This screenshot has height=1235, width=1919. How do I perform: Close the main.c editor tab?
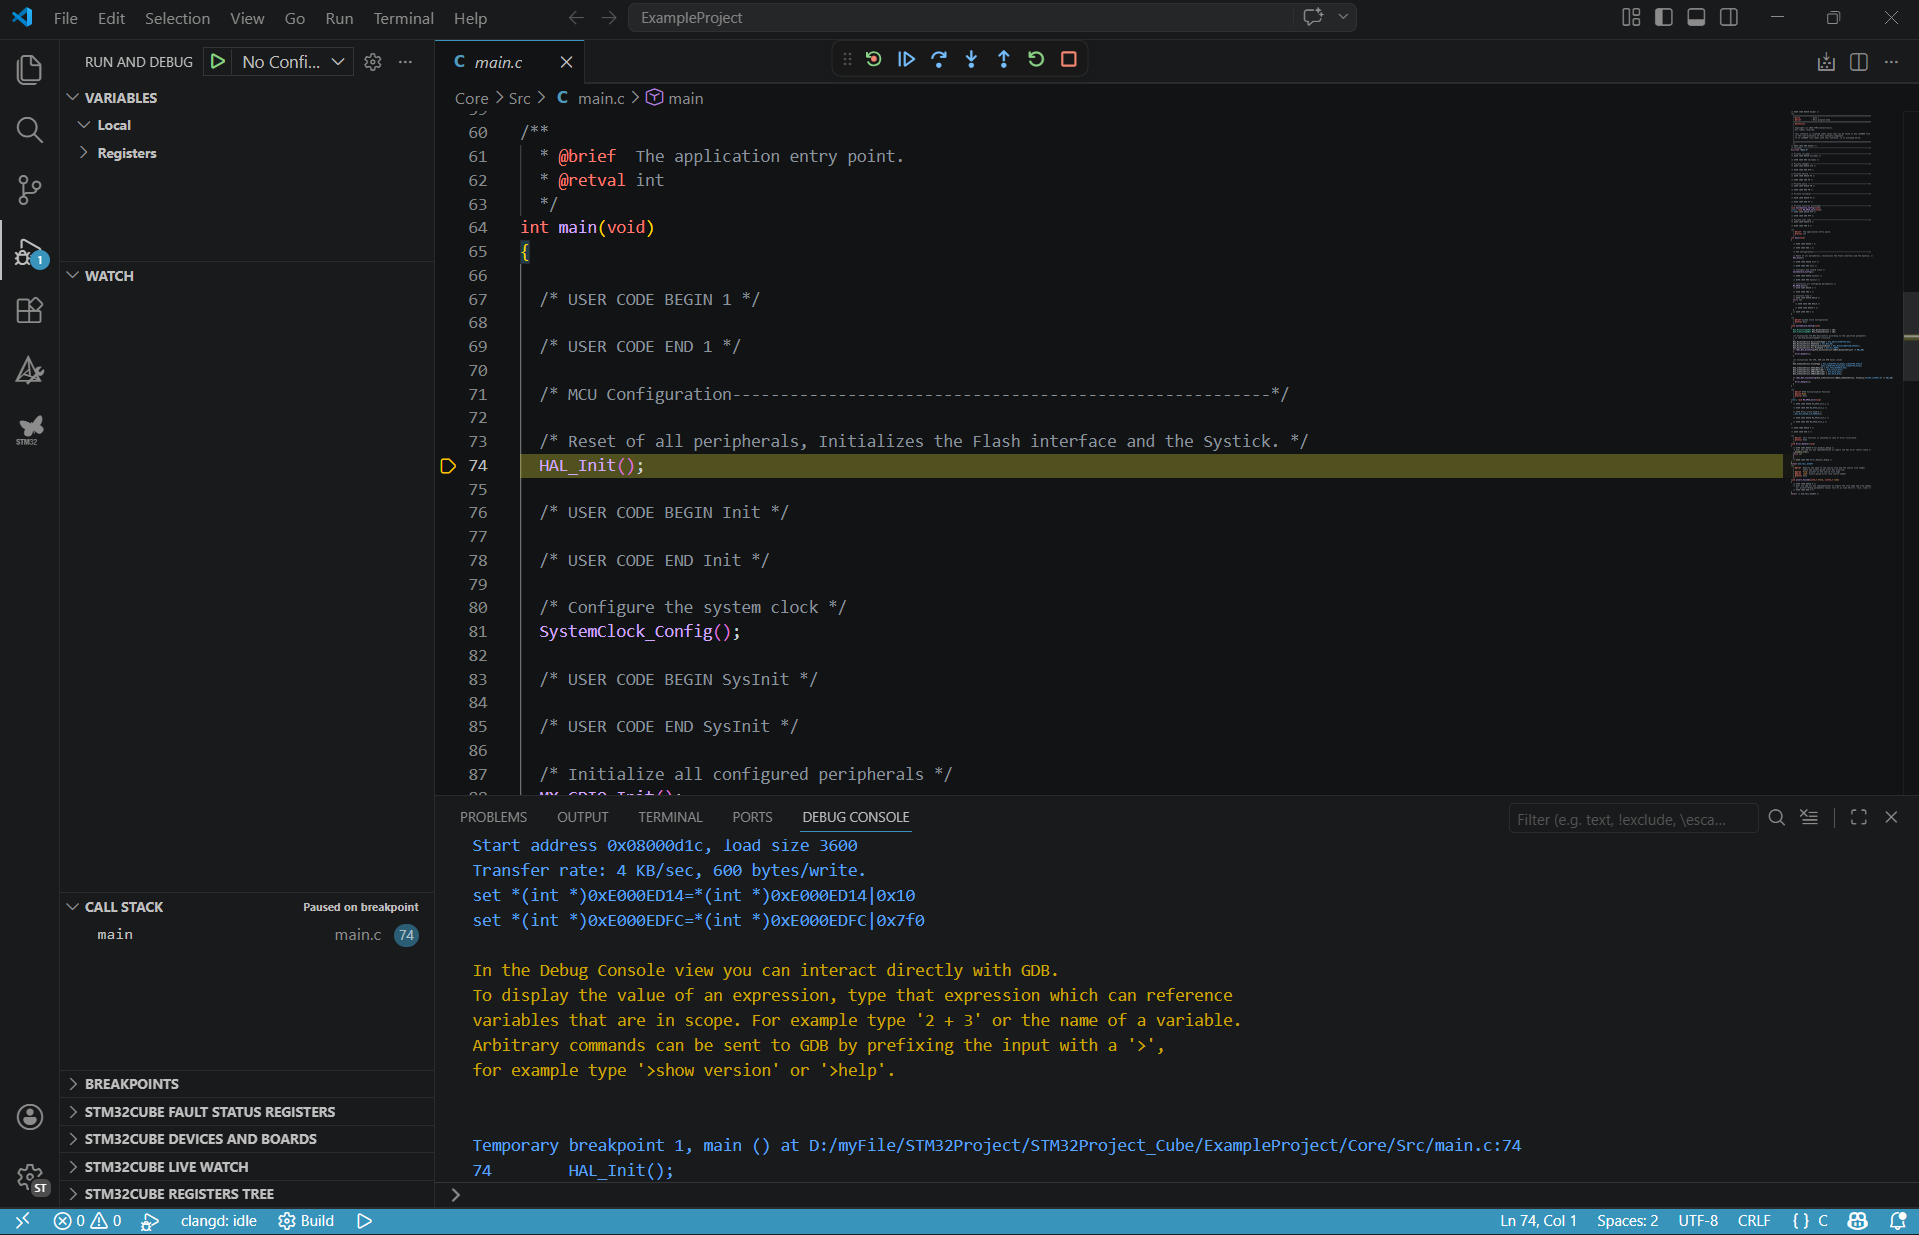(566, 62)
